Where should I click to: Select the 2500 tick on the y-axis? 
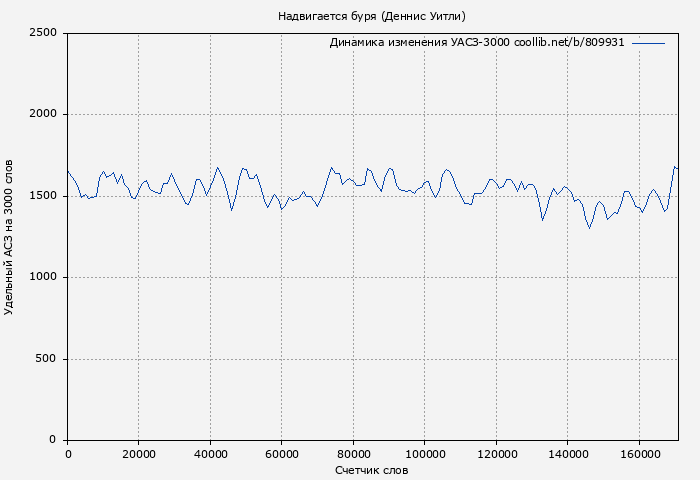point(46,33)
